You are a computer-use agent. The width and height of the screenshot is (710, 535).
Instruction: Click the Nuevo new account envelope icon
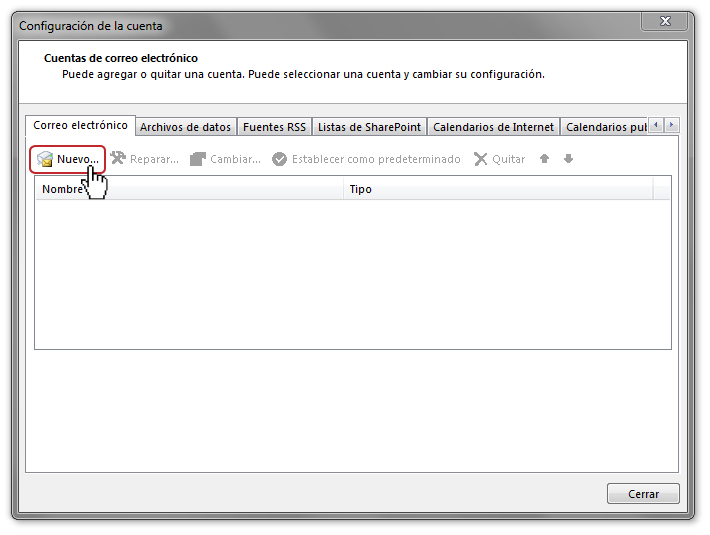pyautogui.click(x=45, y=159)
